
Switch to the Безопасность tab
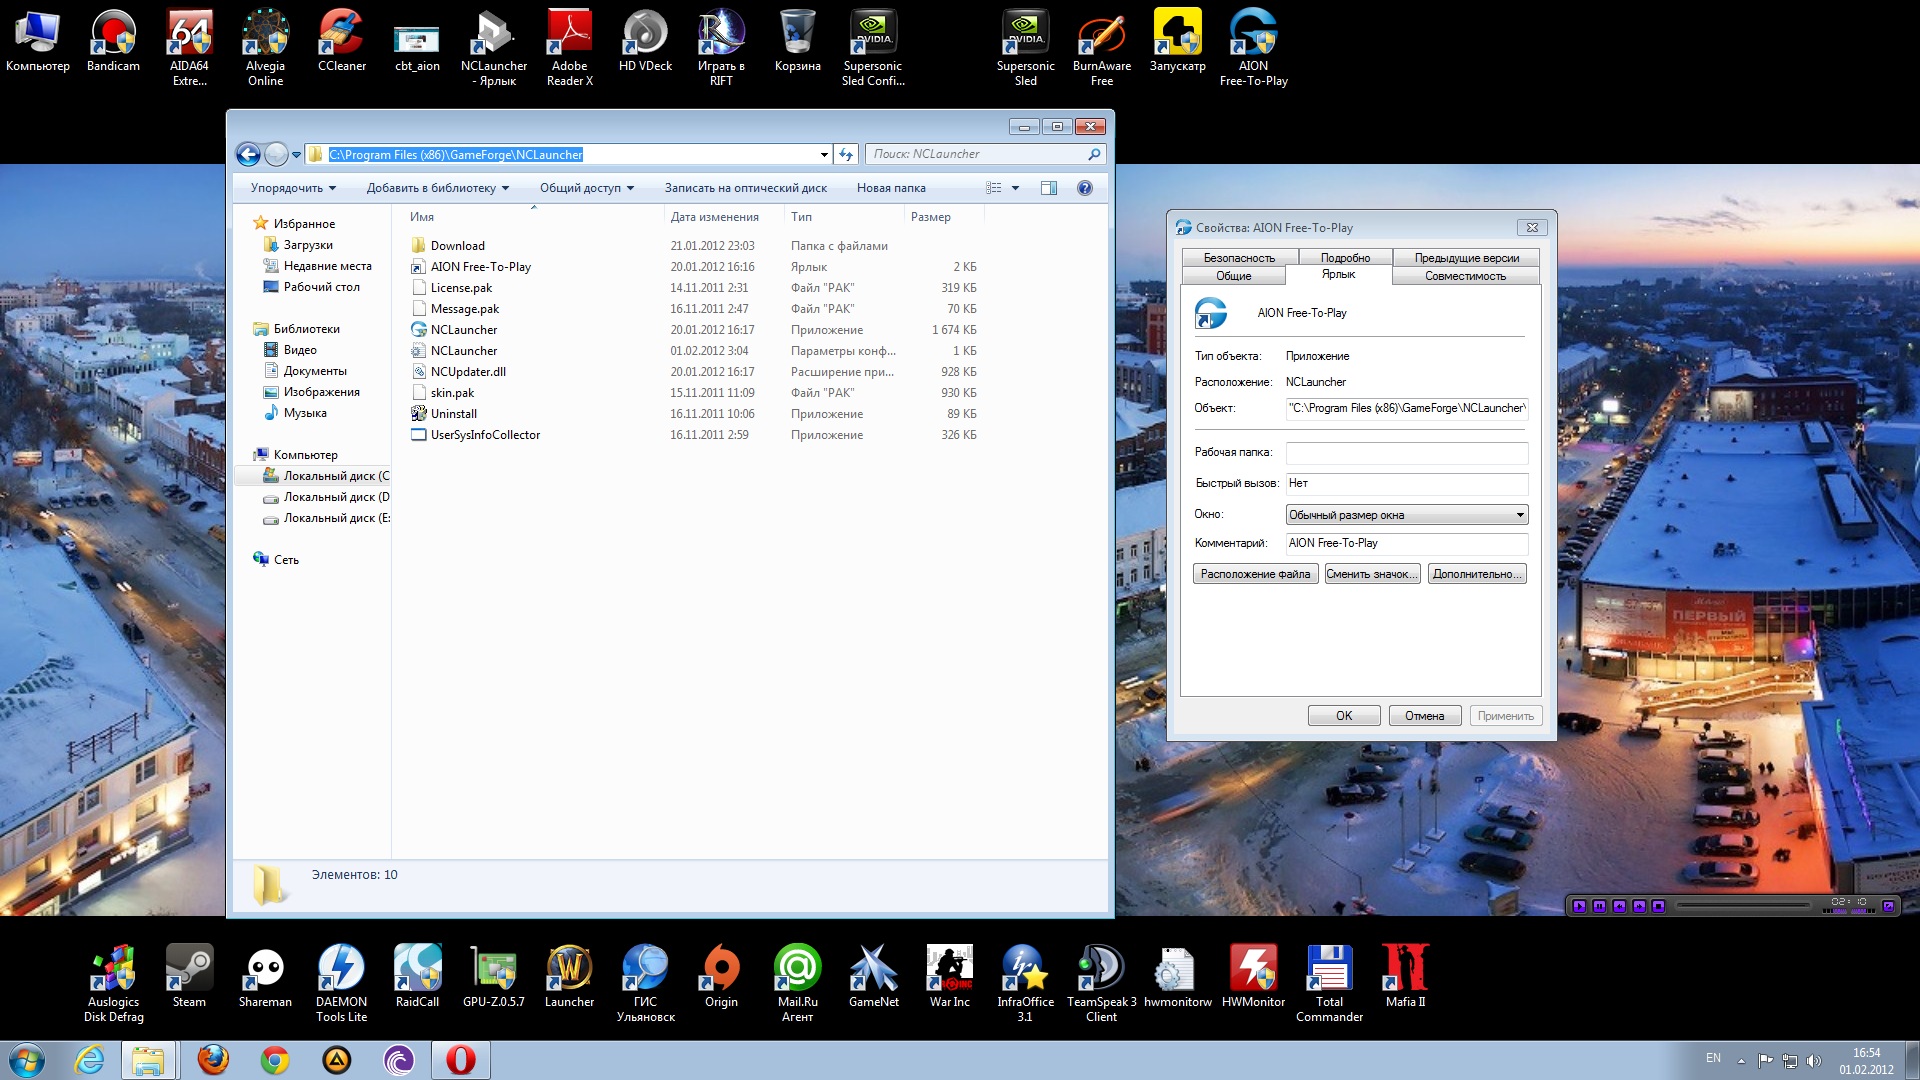1239,258
